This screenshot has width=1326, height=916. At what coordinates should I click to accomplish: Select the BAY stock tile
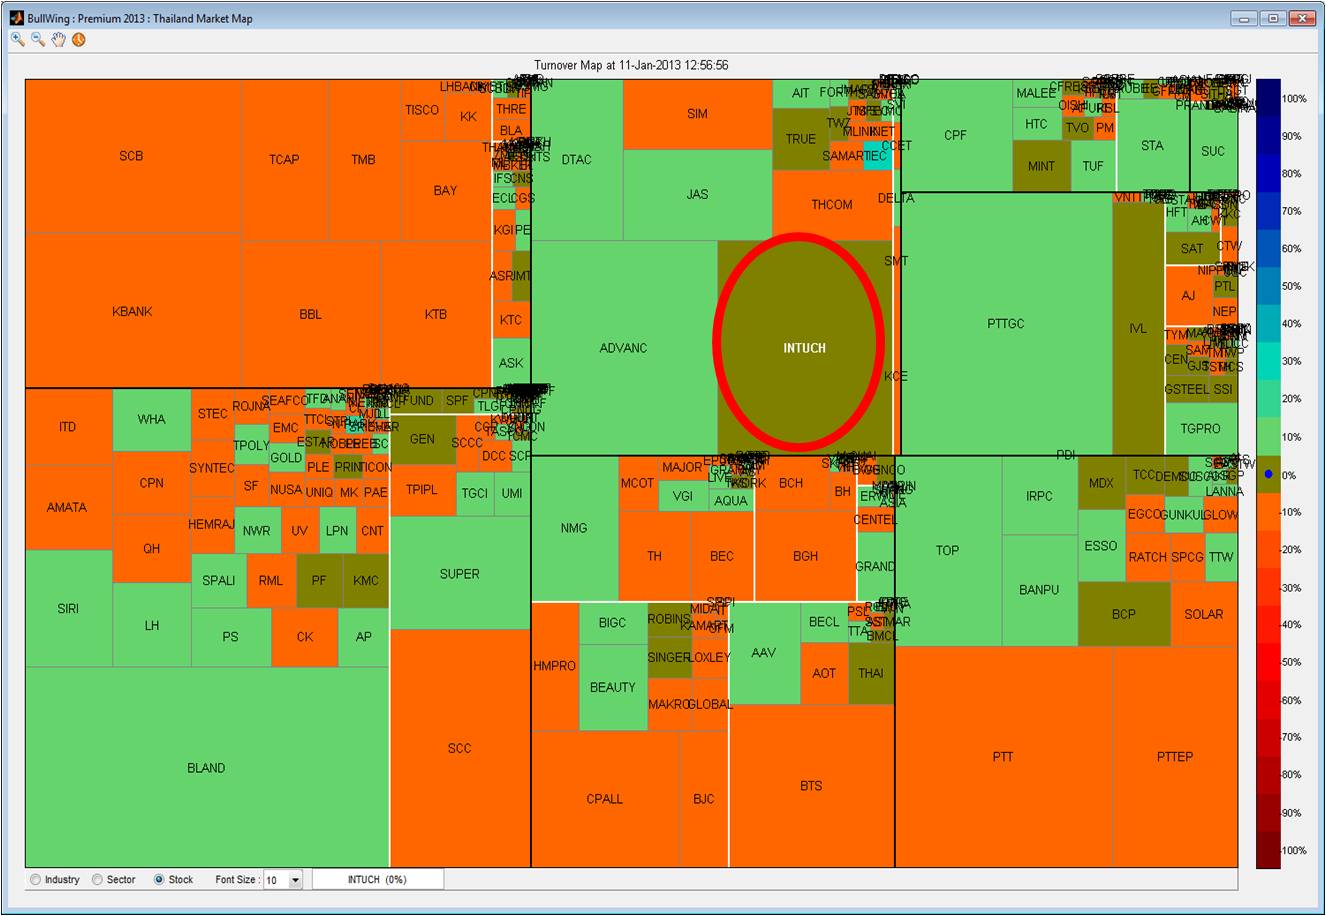coord(445,190)
